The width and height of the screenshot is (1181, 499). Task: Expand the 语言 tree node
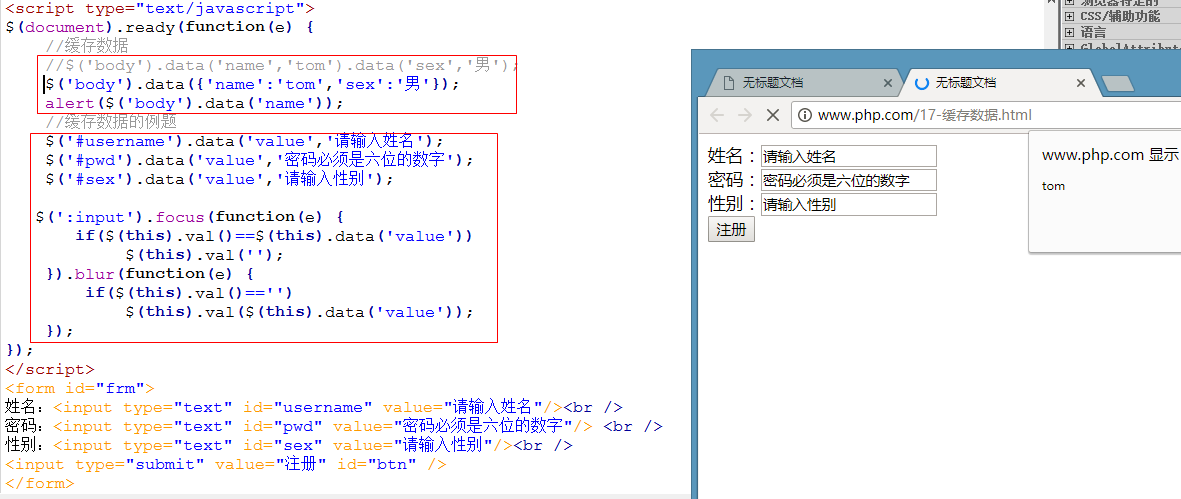[x=1069, y=32]
